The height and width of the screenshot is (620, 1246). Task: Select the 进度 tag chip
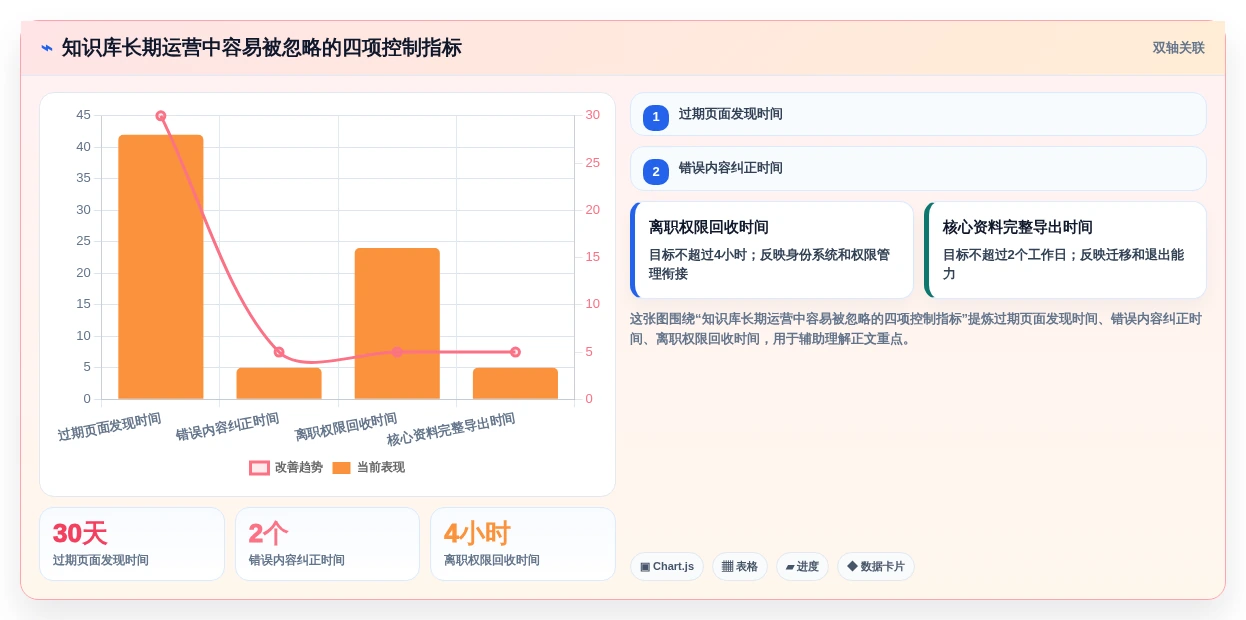point(802,567)
